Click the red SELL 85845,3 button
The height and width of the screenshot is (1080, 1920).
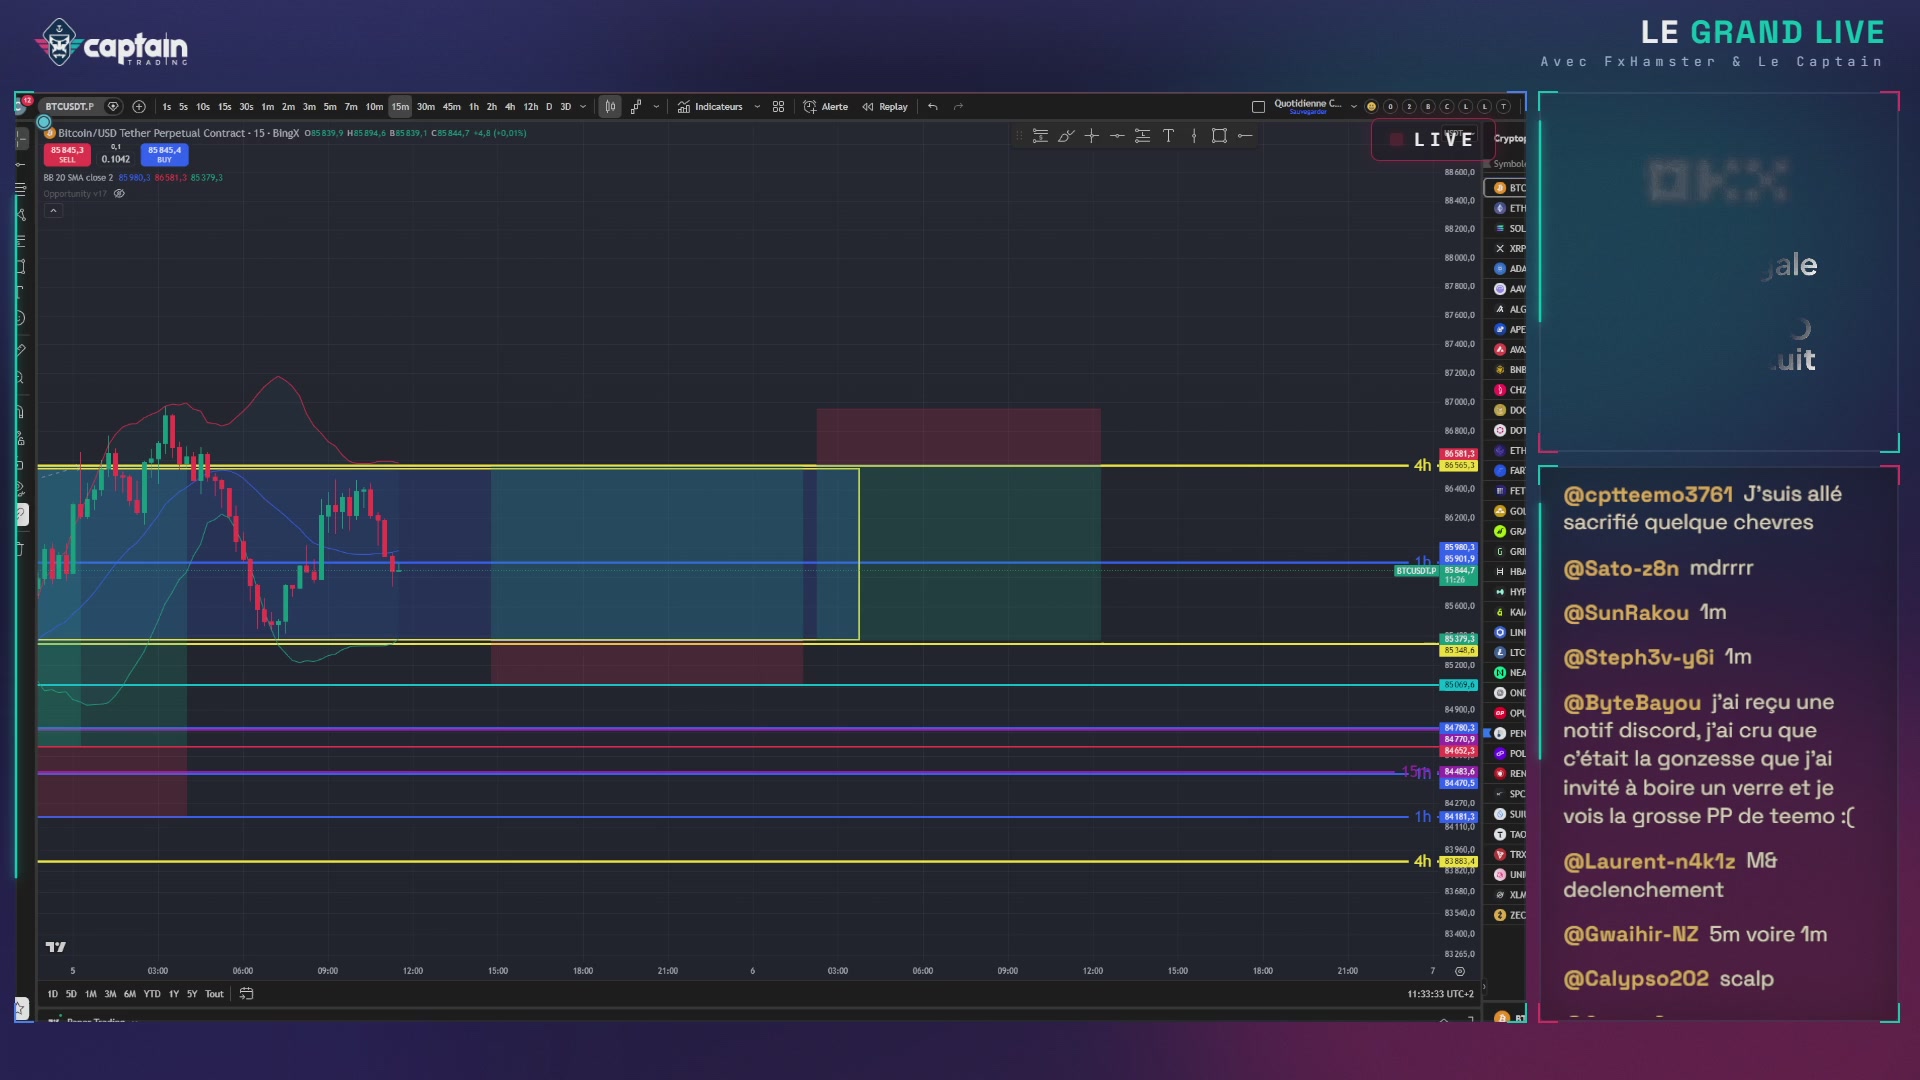pyautogui.click(x=67, y=154)
